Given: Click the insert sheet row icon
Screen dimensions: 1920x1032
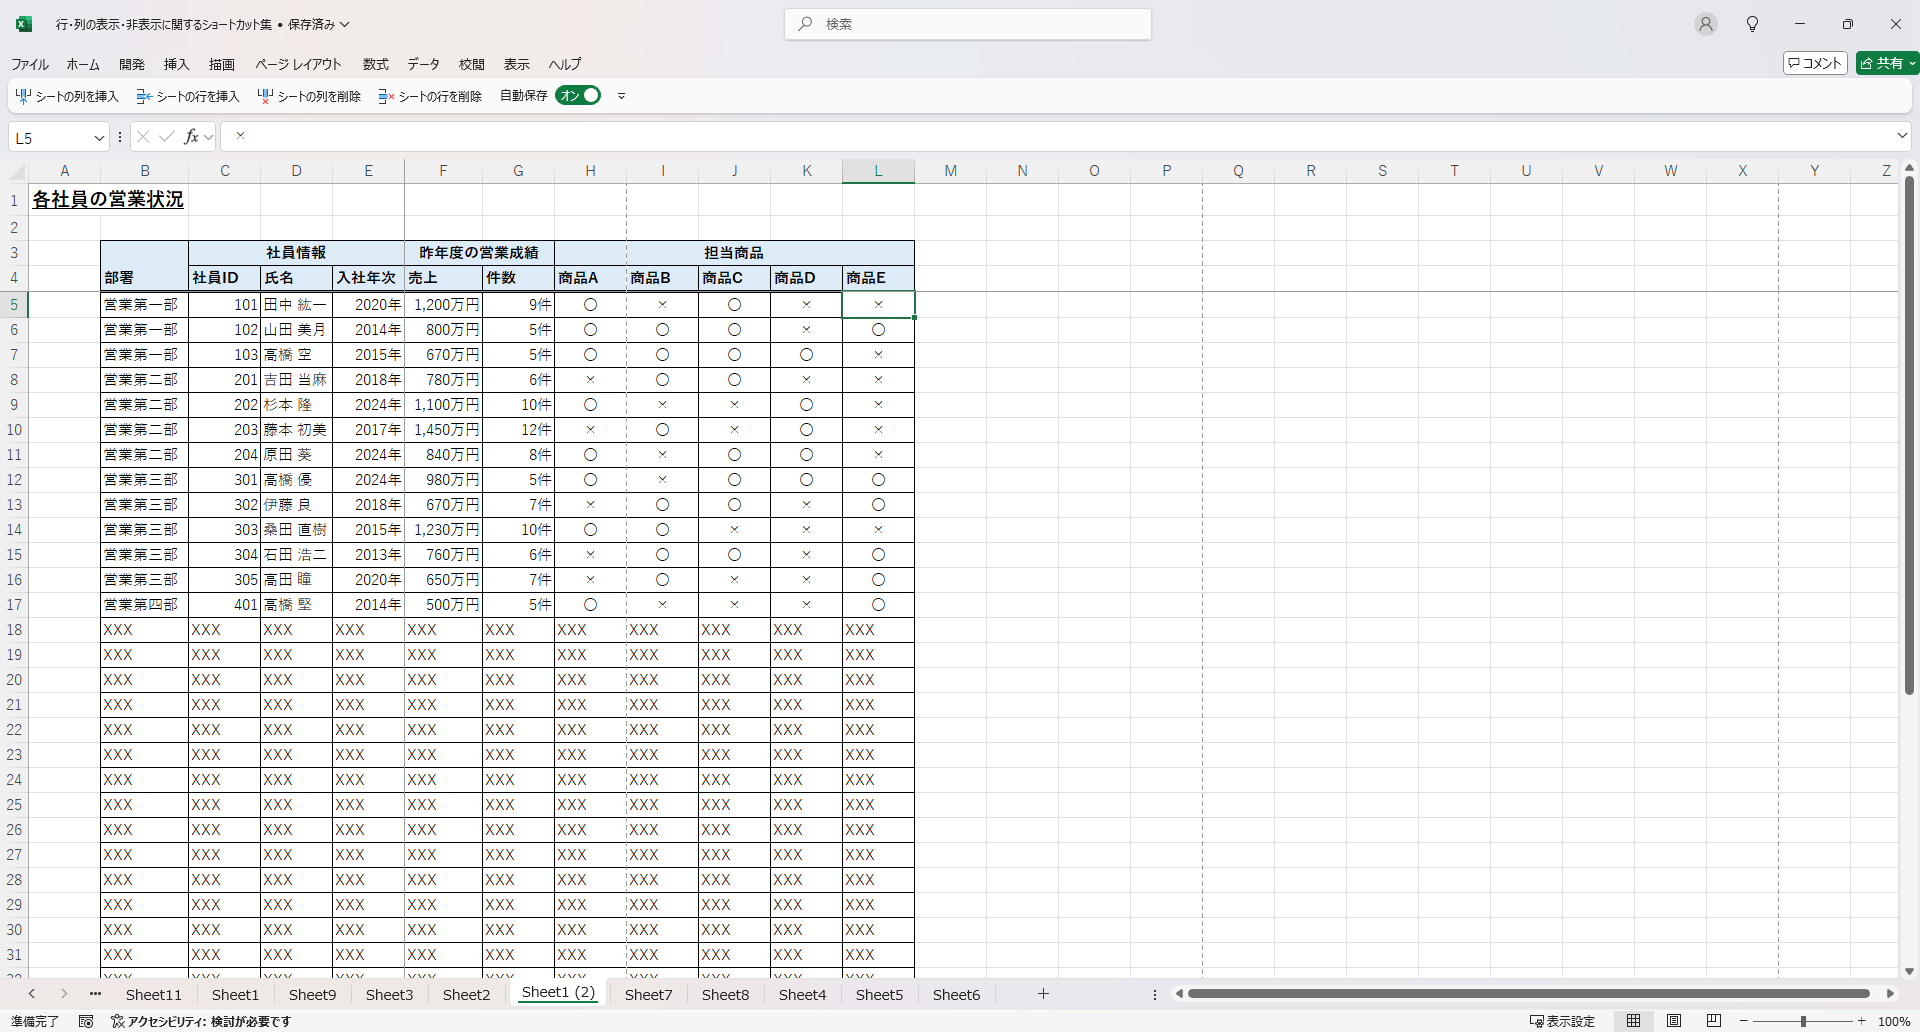Looking at the screenshot, I should point(144,96).
